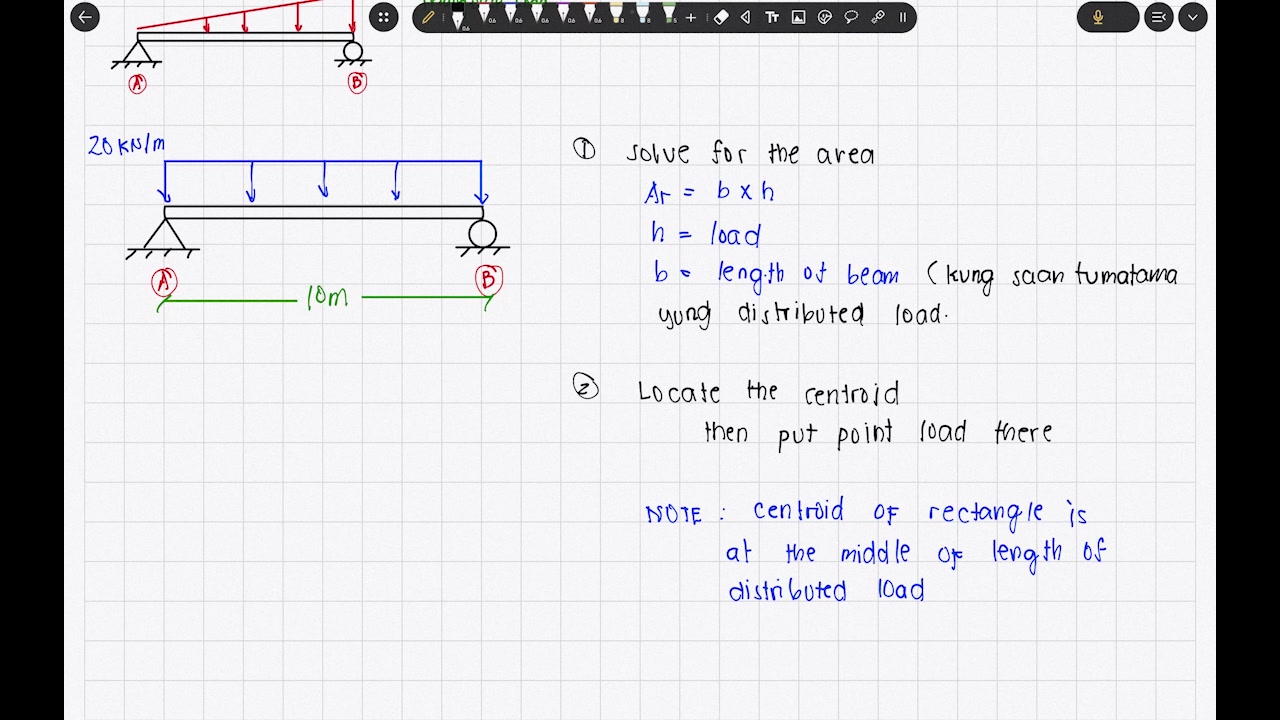Click the 'Locate the centroid' line

(x=768, y=392)
